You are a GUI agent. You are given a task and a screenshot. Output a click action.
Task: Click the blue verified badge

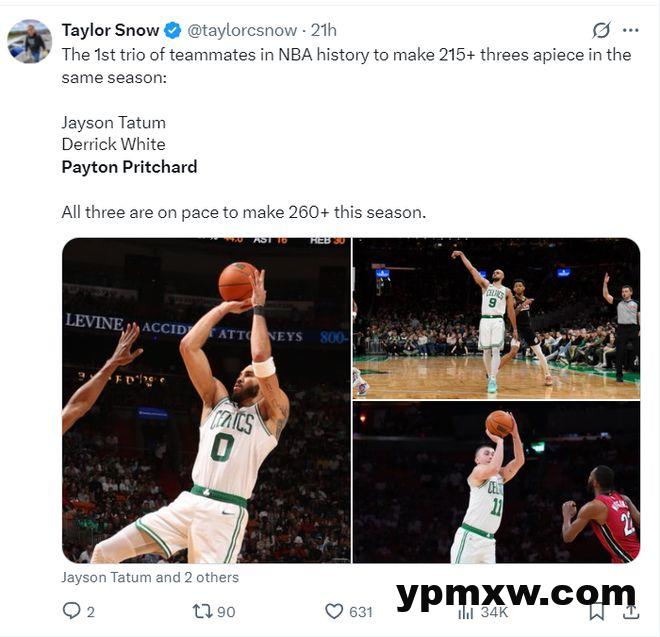click(173, 30)
